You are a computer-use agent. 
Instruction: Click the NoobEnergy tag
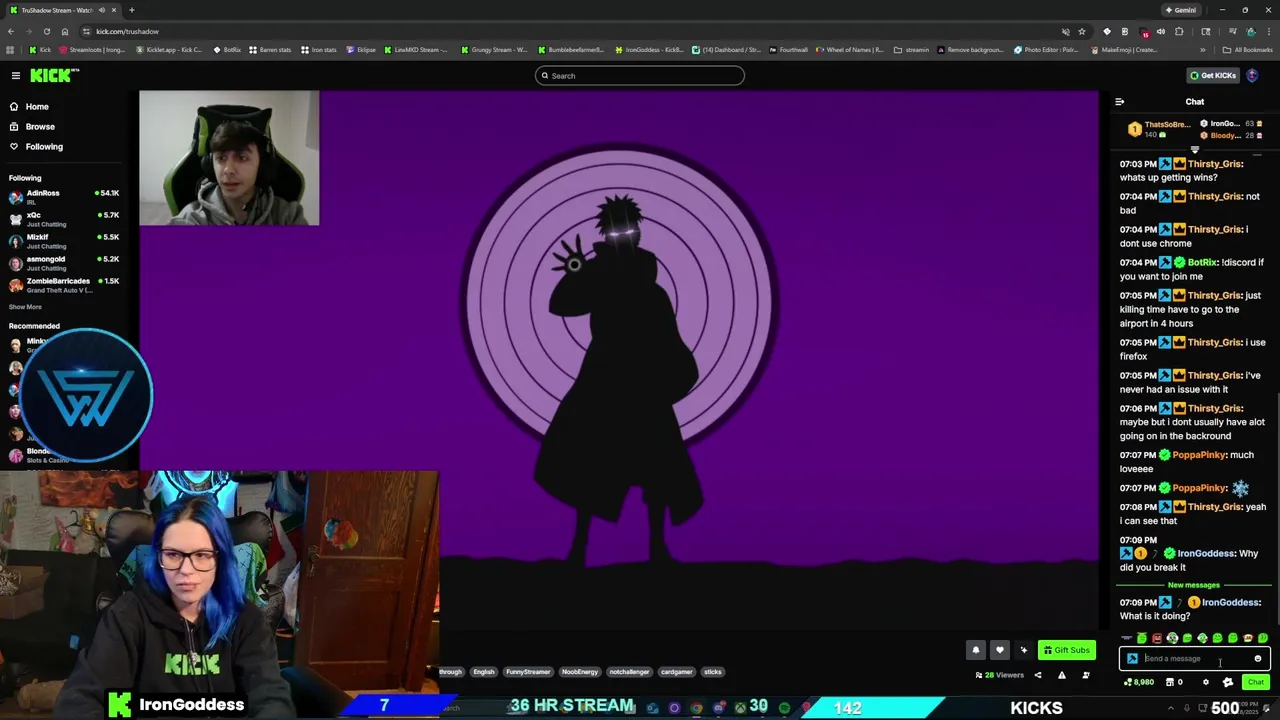click(580, 672)
